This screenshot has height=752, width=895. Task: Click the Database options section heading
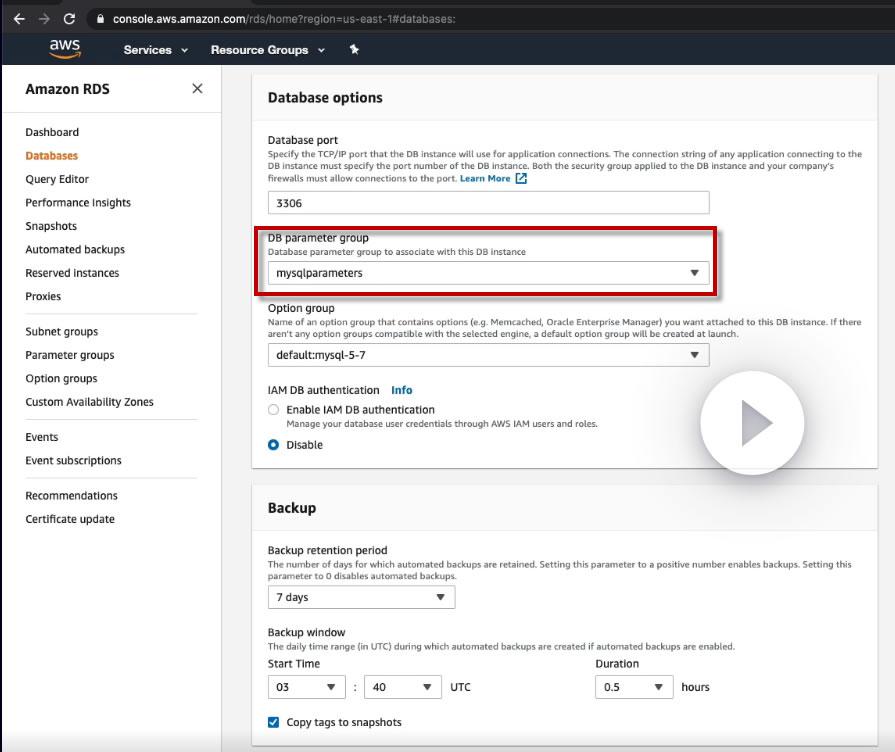point(325,98)
